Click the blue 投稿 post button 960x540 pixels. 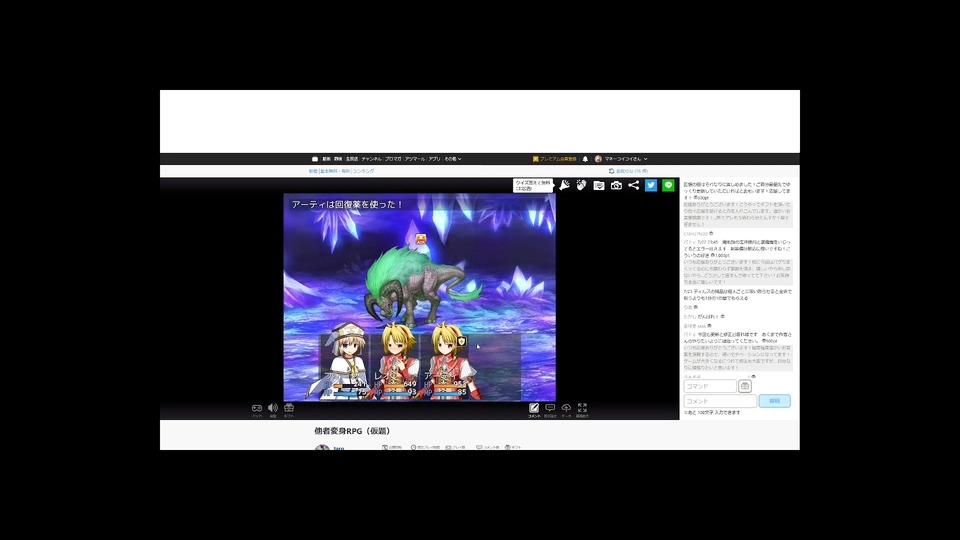pos(774,401)
